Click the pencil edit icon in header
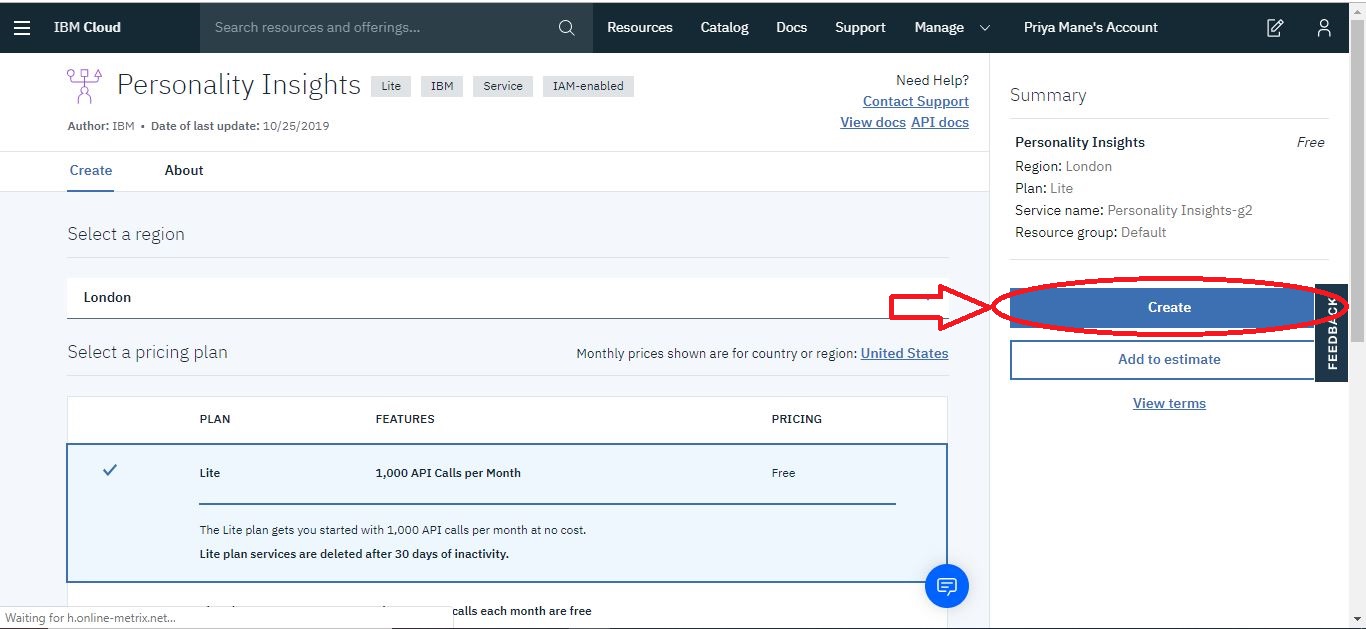 (1274, 28)
